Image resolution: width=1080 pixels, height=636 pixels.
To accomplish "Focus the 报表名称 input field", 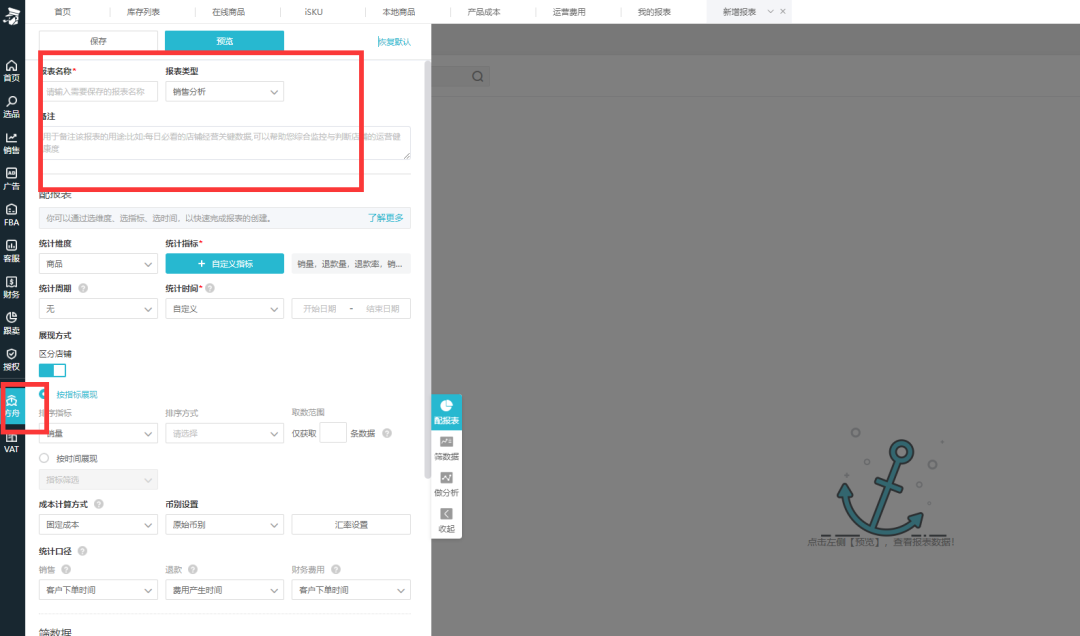I will [98, 92].
